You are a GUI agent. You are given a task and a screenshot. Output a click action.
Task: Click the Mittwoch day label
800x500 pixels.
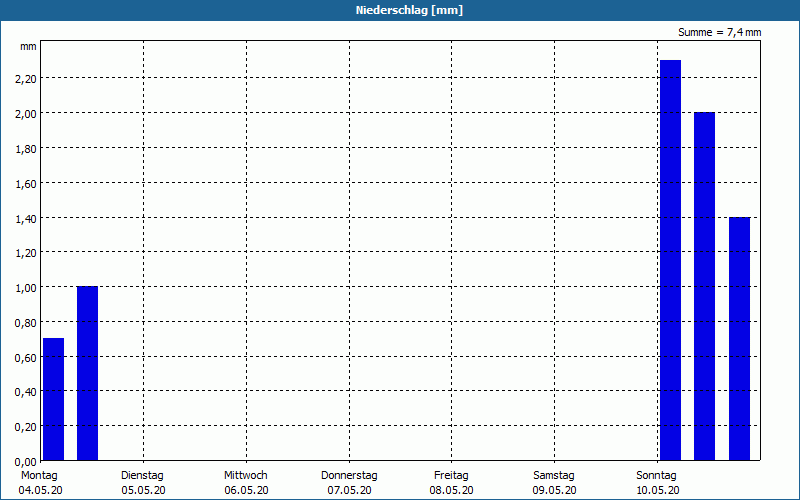[x=245, y=476]
